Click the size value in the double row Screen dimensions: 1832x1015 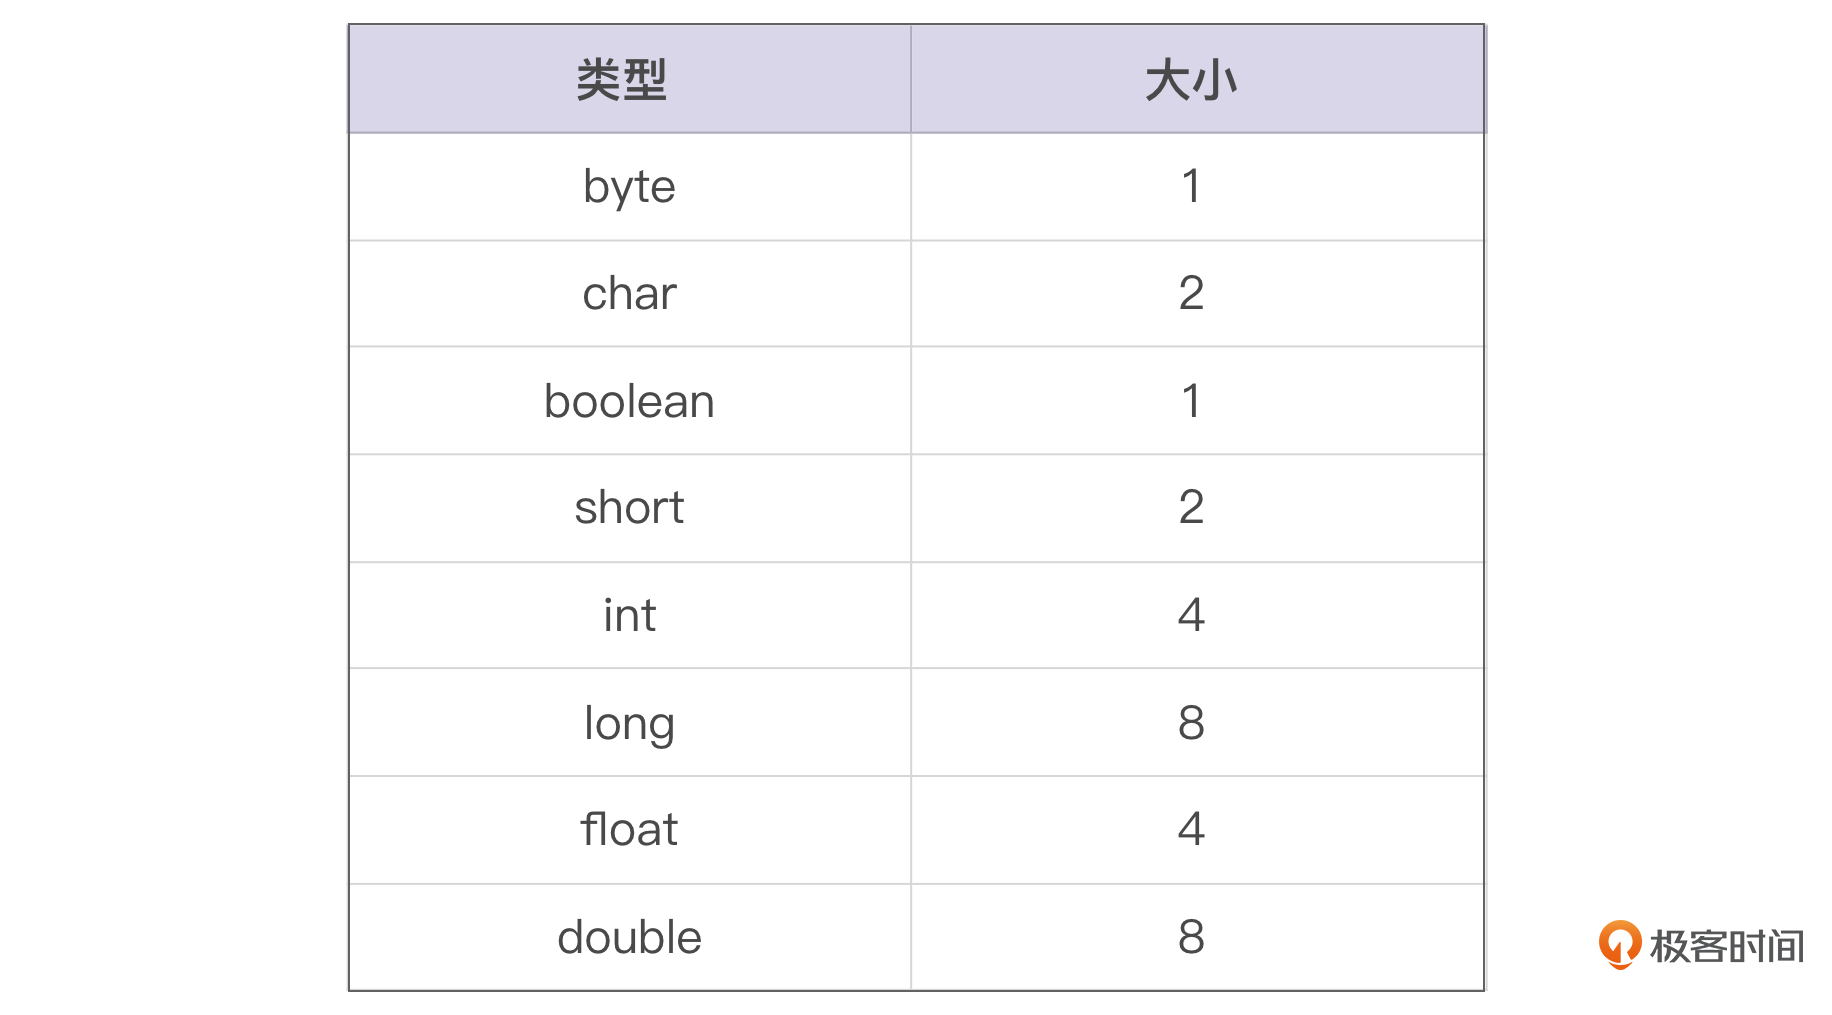pos(1191,937)
